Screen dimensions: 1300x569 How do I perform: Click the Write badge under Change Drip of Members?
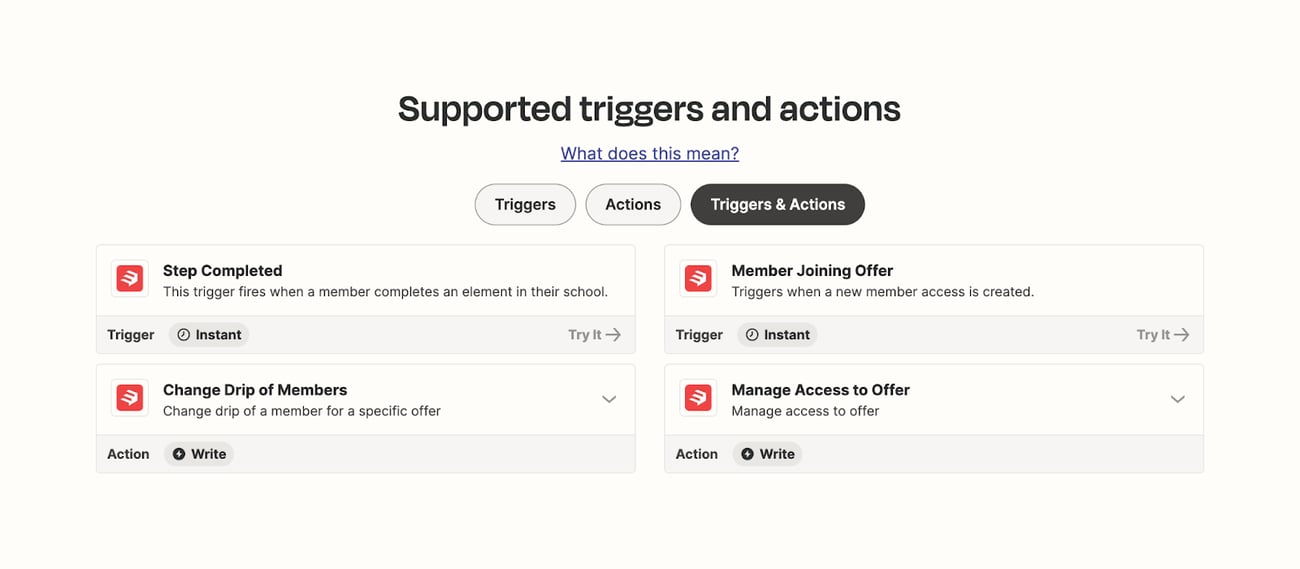pyautogui.click(x=199, y=454)
